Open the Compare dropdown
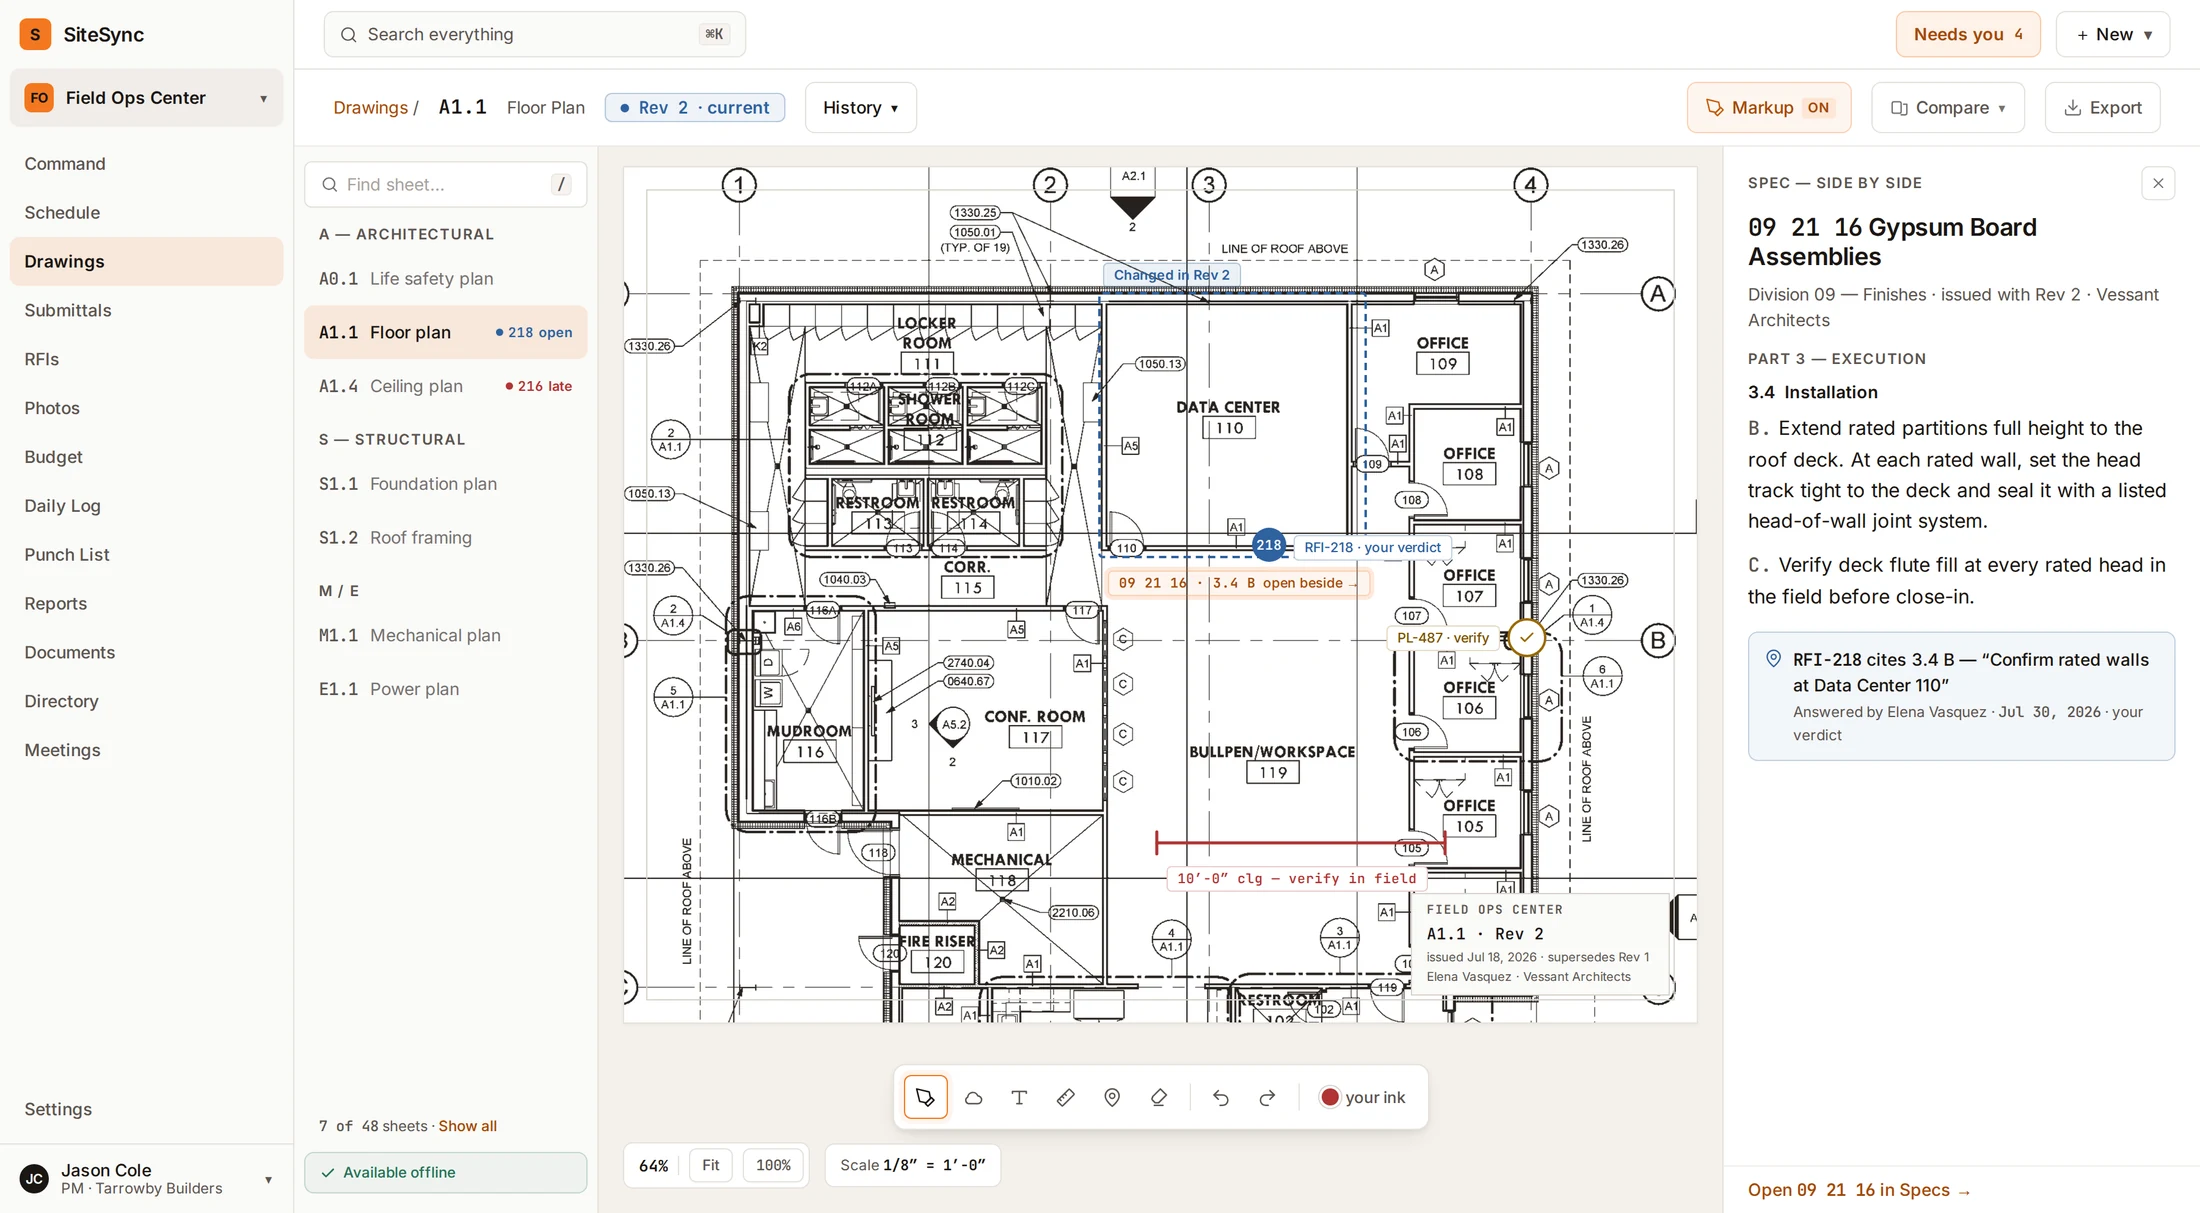Image resolution: width=2200 pixels, height=1213 pixels. click(x=1948, y=107)
